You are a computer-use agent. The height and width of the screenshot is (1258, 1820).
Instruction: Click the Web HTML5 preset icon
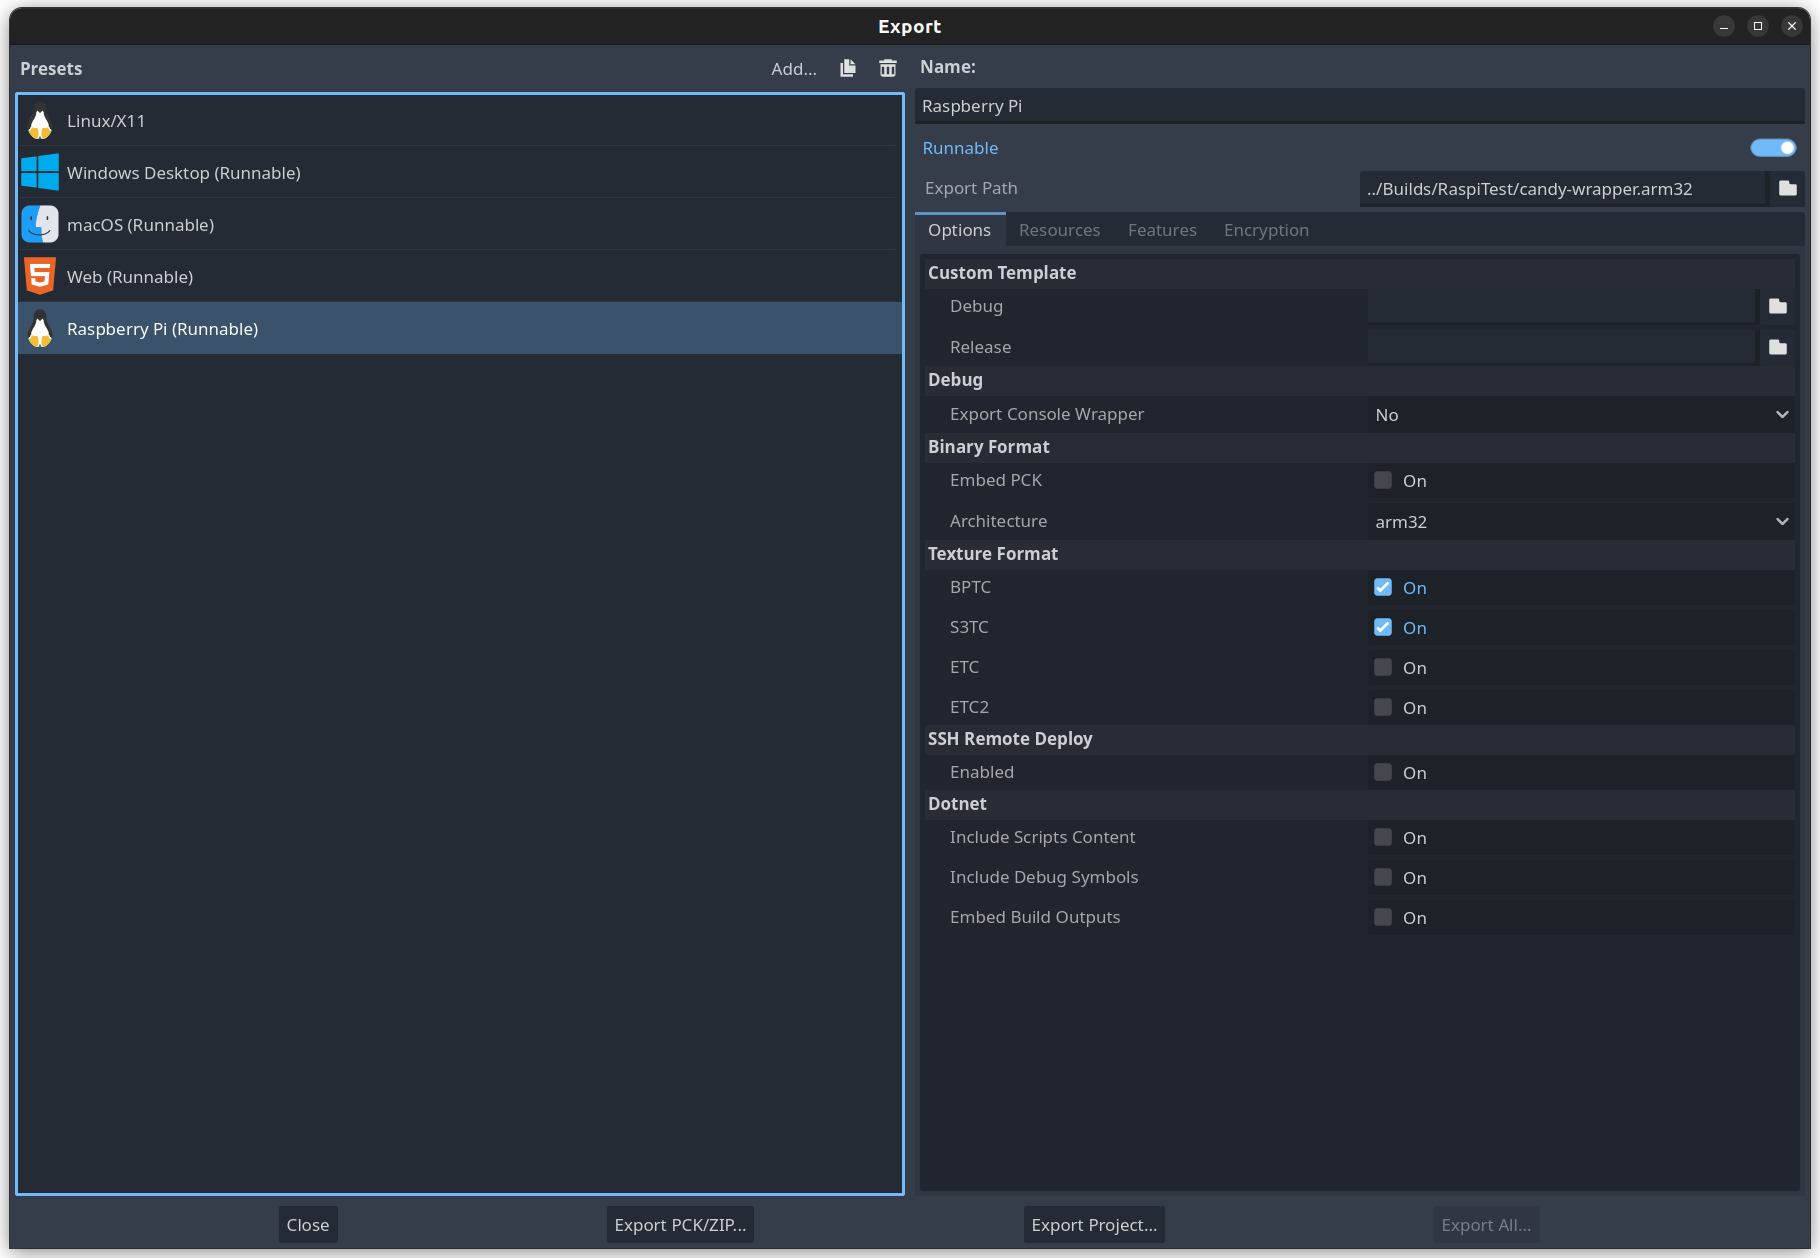point(39,276)
